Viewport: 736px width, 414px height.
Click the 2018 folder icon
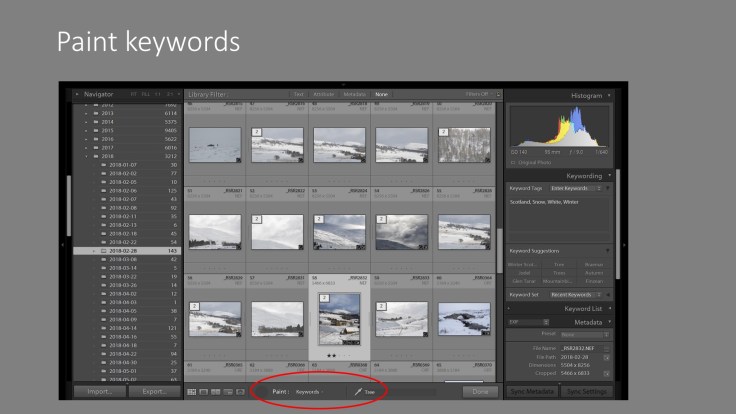[x=97, y=156]
